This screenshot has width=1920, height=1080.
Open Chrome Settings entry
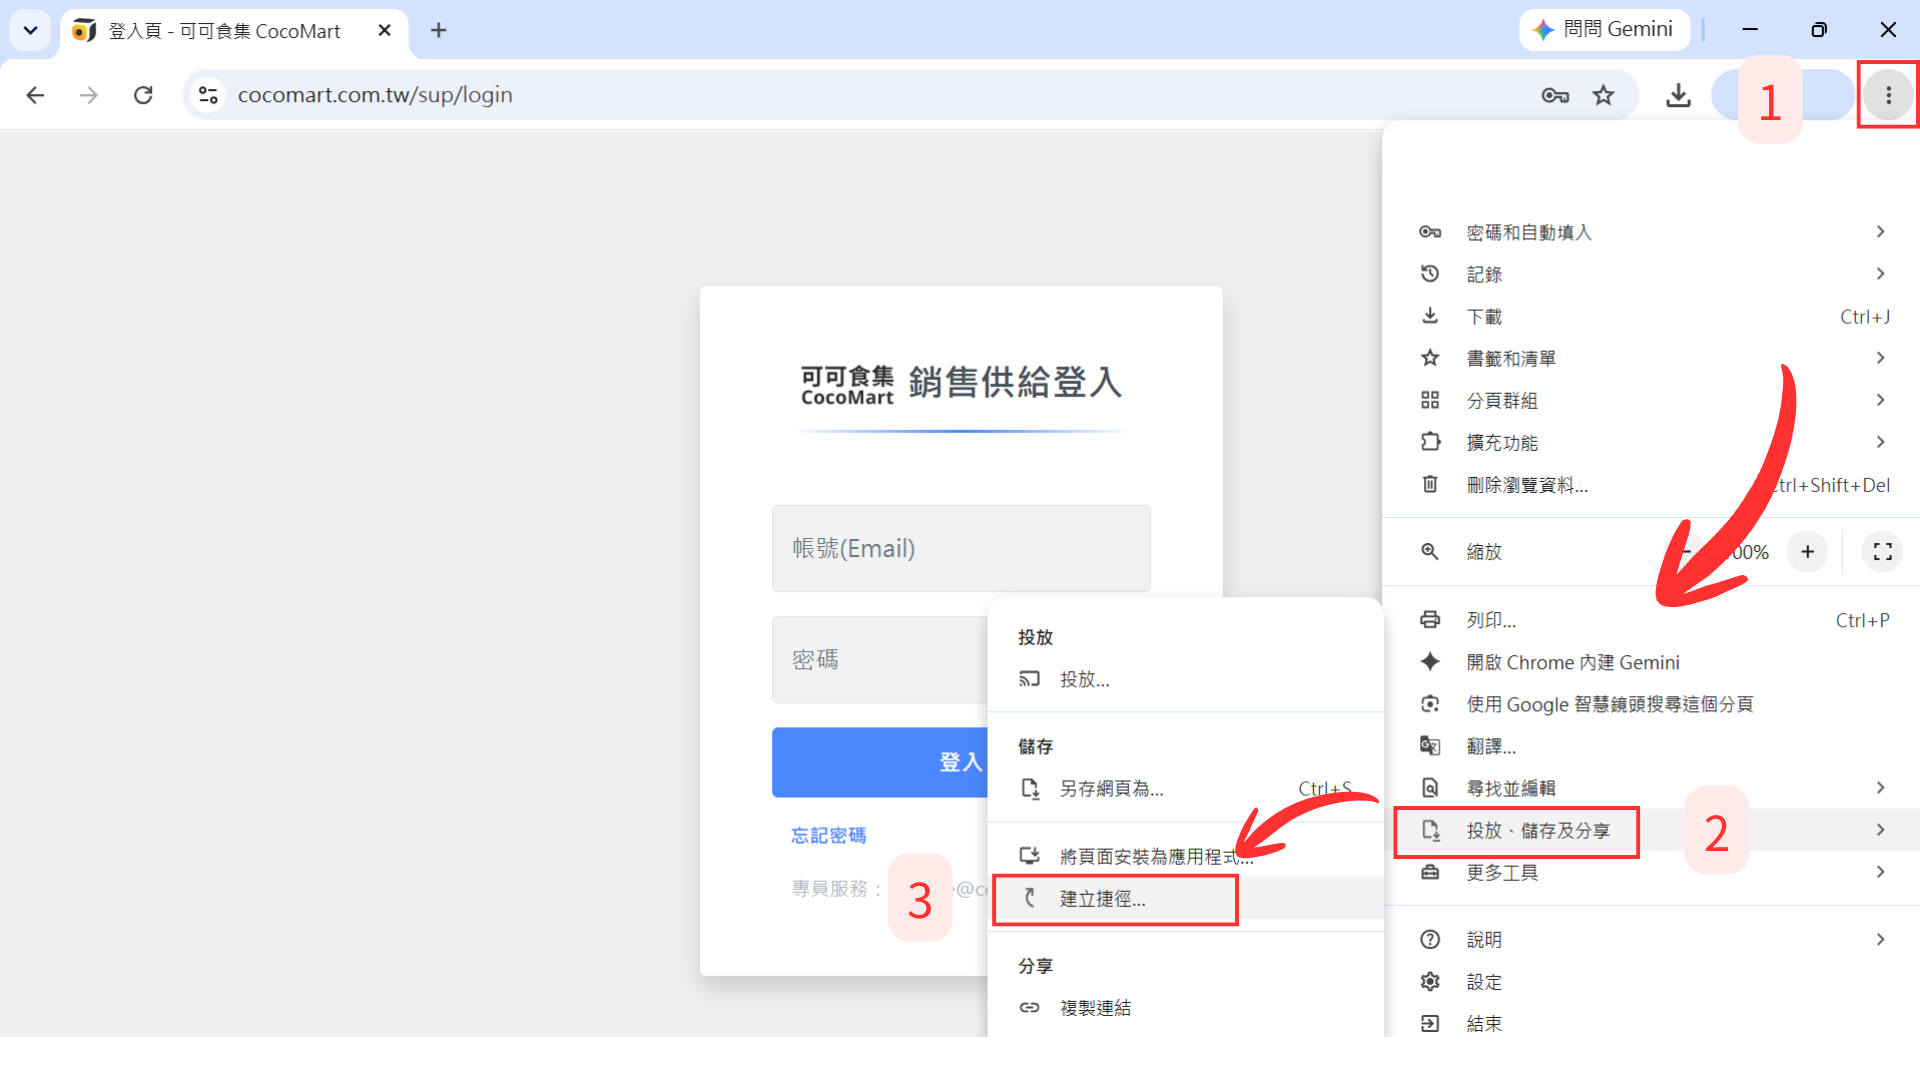[x=1650, y=981]
